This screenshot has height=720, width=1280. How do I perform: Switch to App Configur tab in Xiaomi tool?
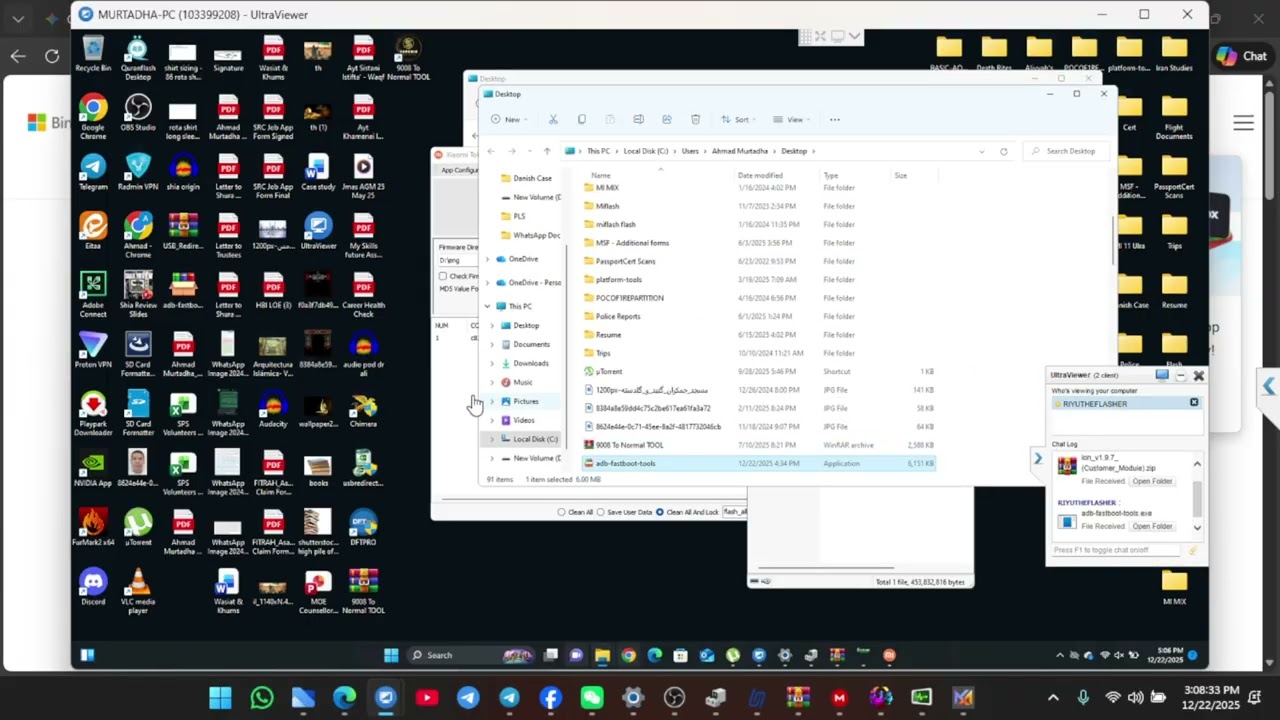459,170
